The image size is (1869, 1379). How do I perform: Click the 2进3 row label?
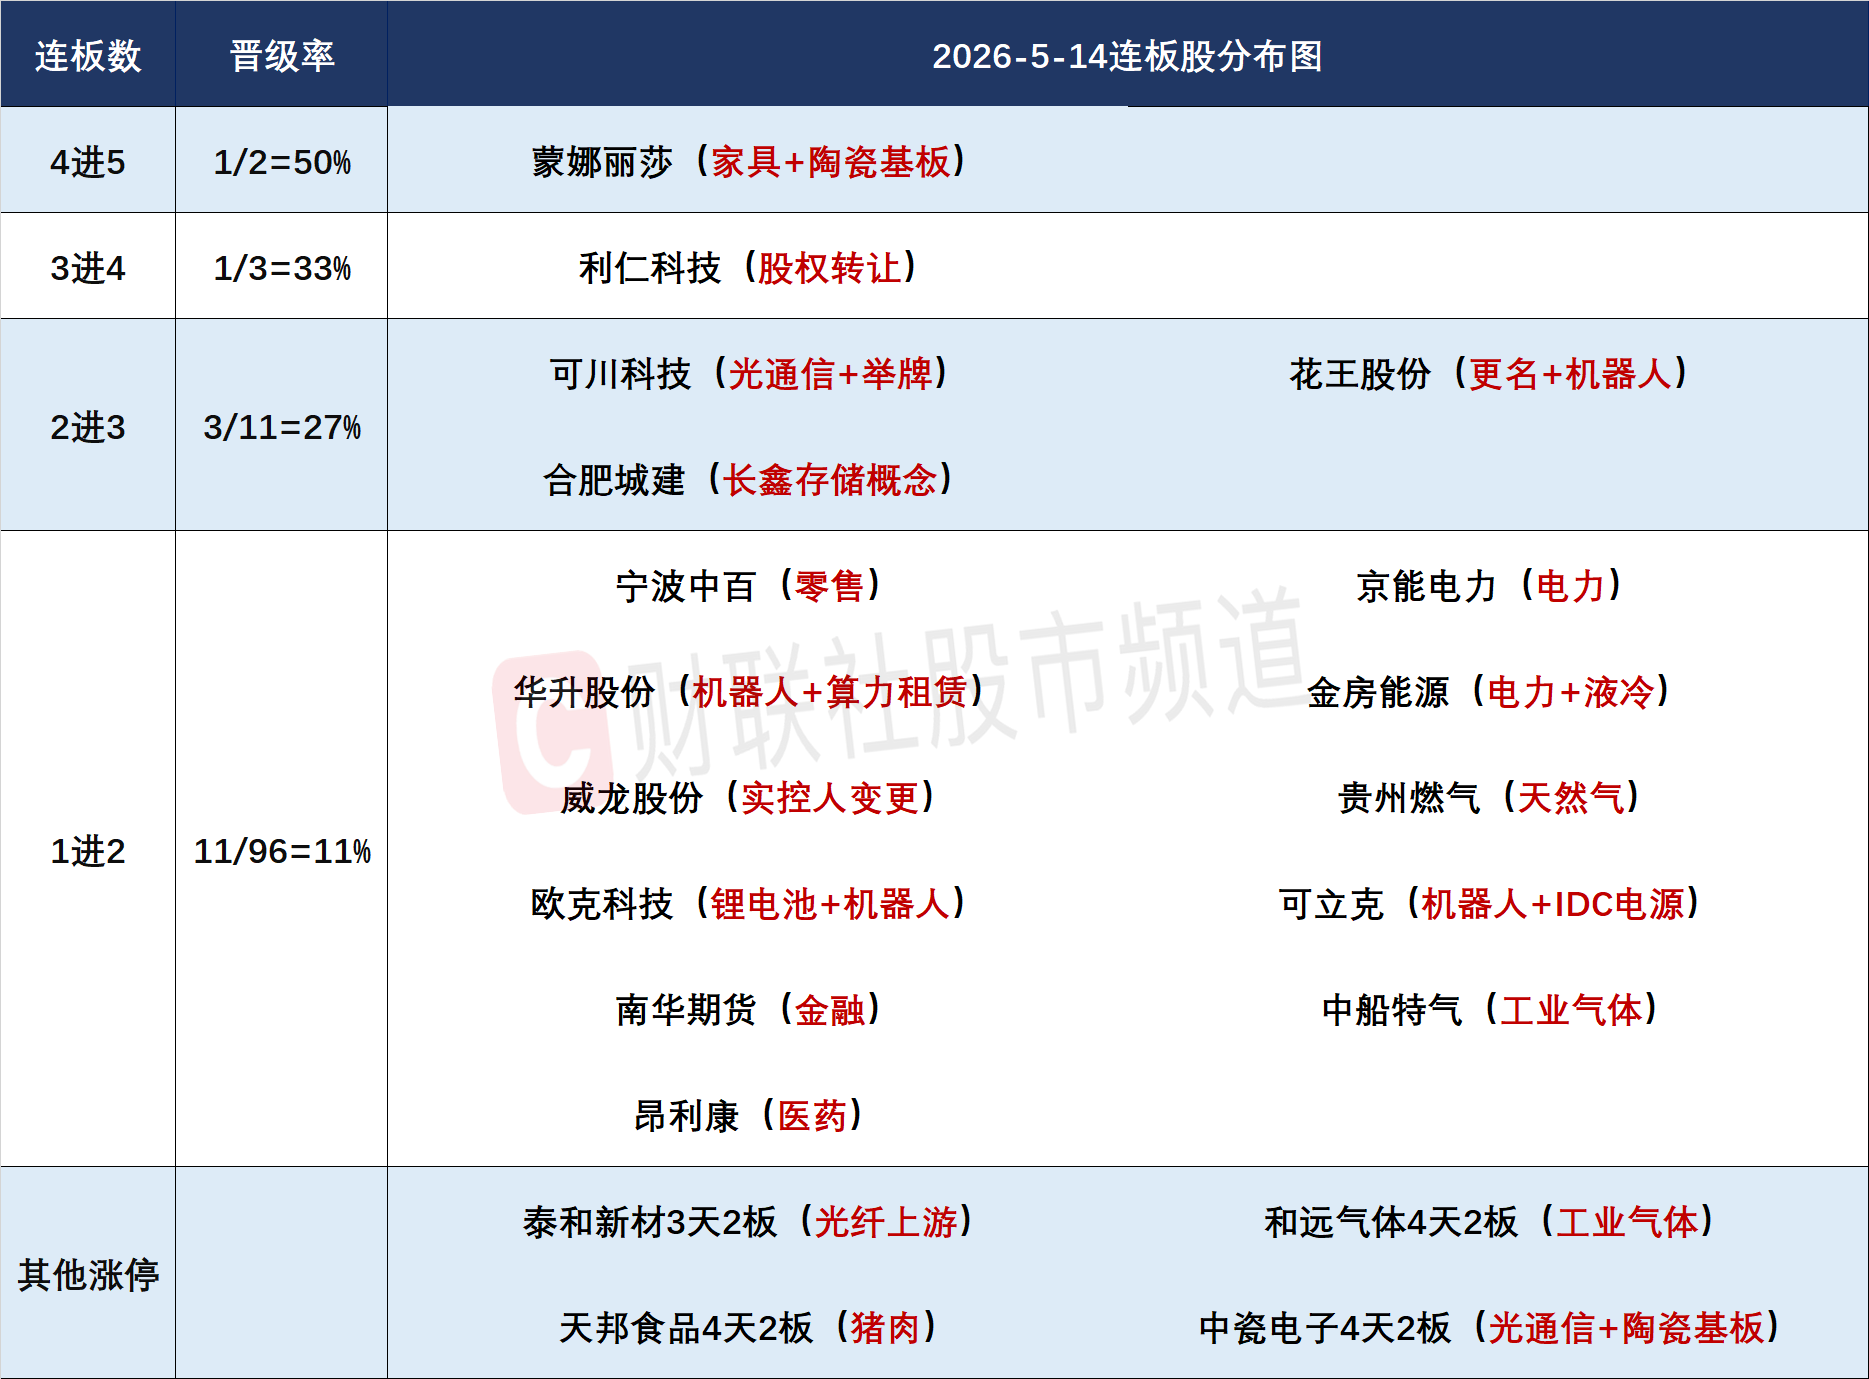[x=88, y=427]
